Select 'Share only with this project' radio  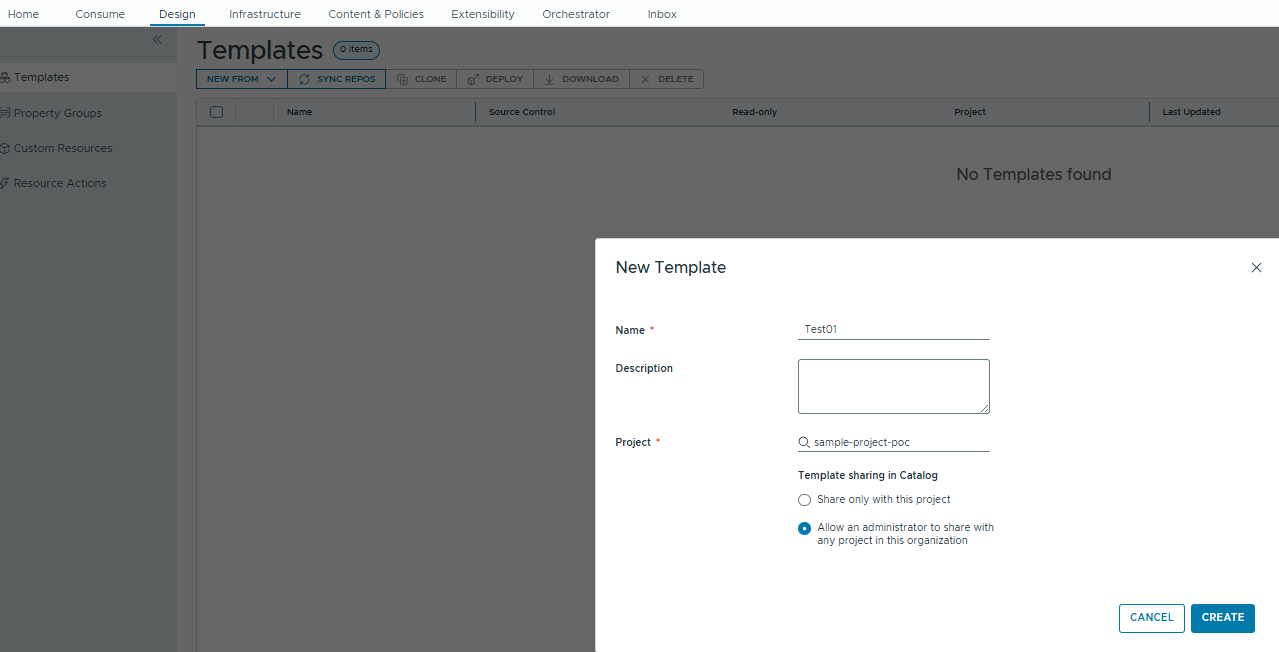point(804,500)
